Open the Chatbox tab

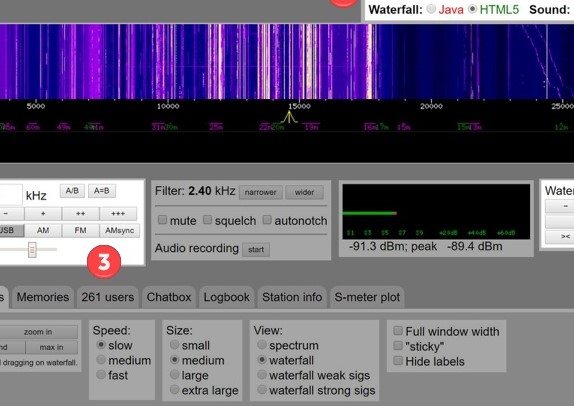pos(169,297)
